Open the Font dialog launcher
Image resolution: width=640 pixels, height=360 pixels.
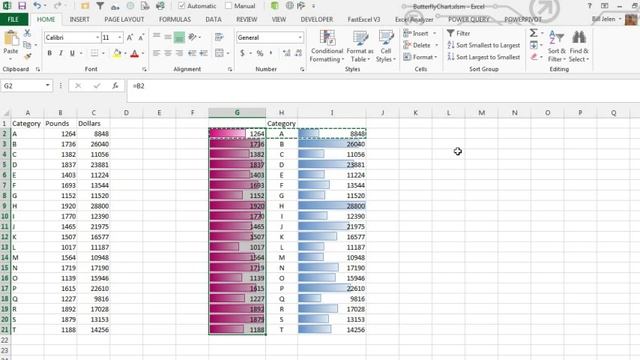point(144,69)
